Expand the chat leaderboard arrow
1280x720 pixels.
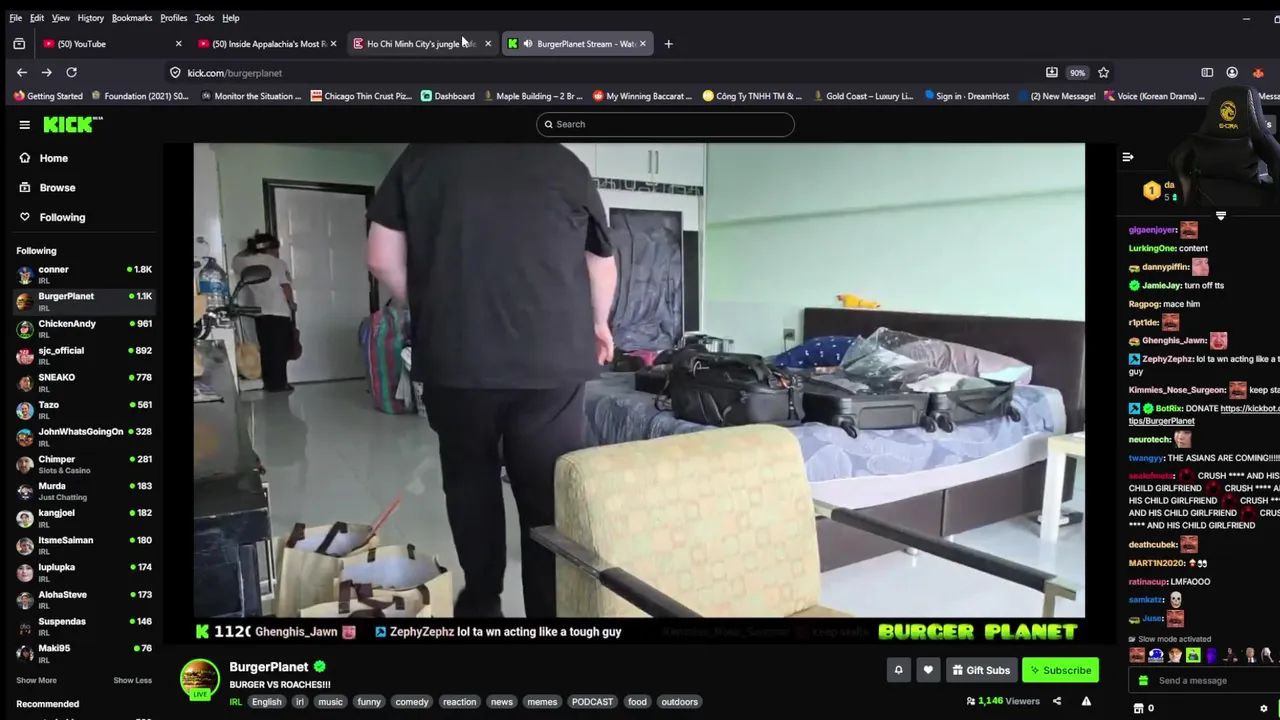[1221, 215]
